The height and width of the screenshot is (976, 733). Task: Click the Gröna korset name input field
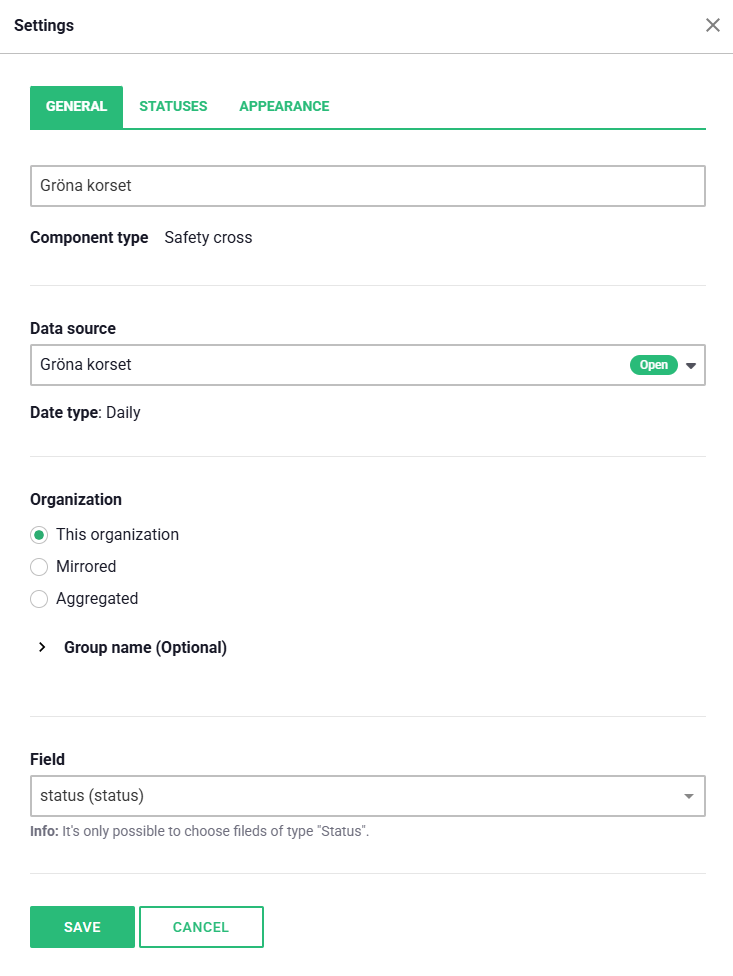point(368,186)
